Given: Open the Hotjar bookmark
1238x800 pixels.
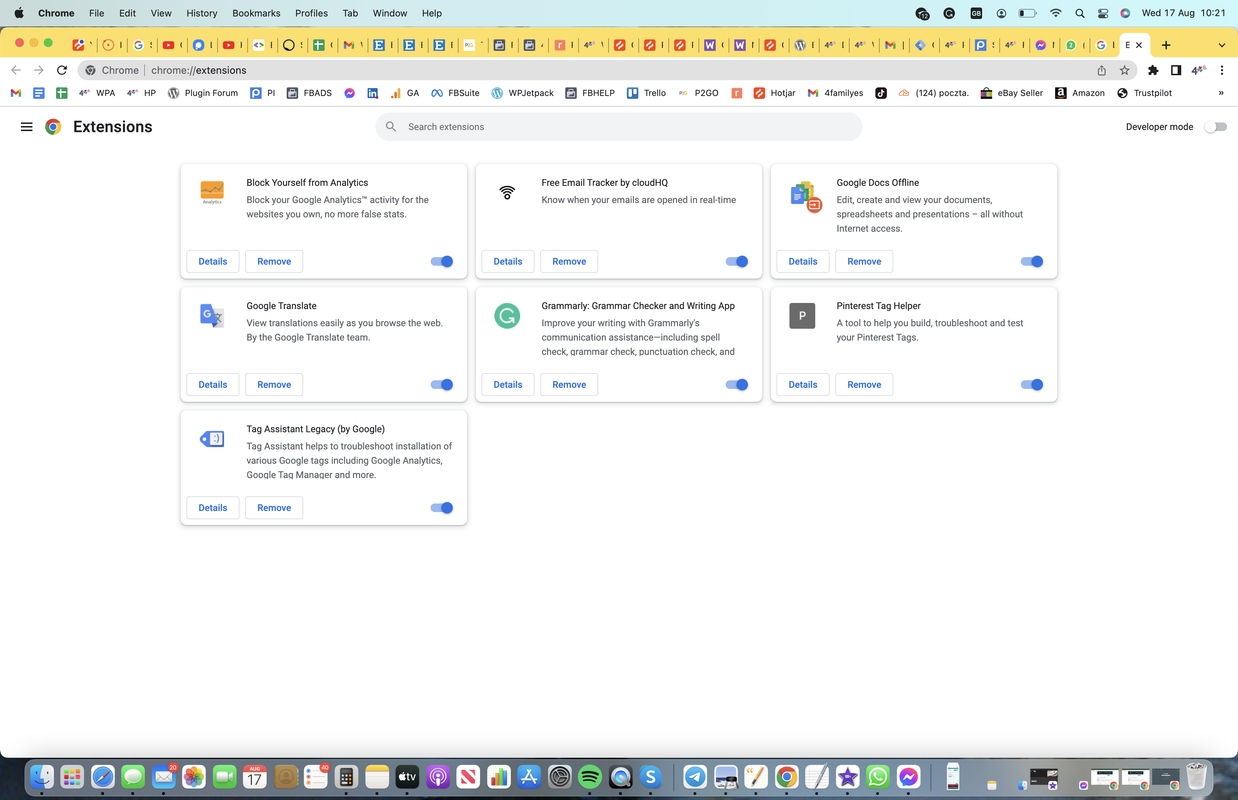Looking at the screenshot, I should [774, 93].
